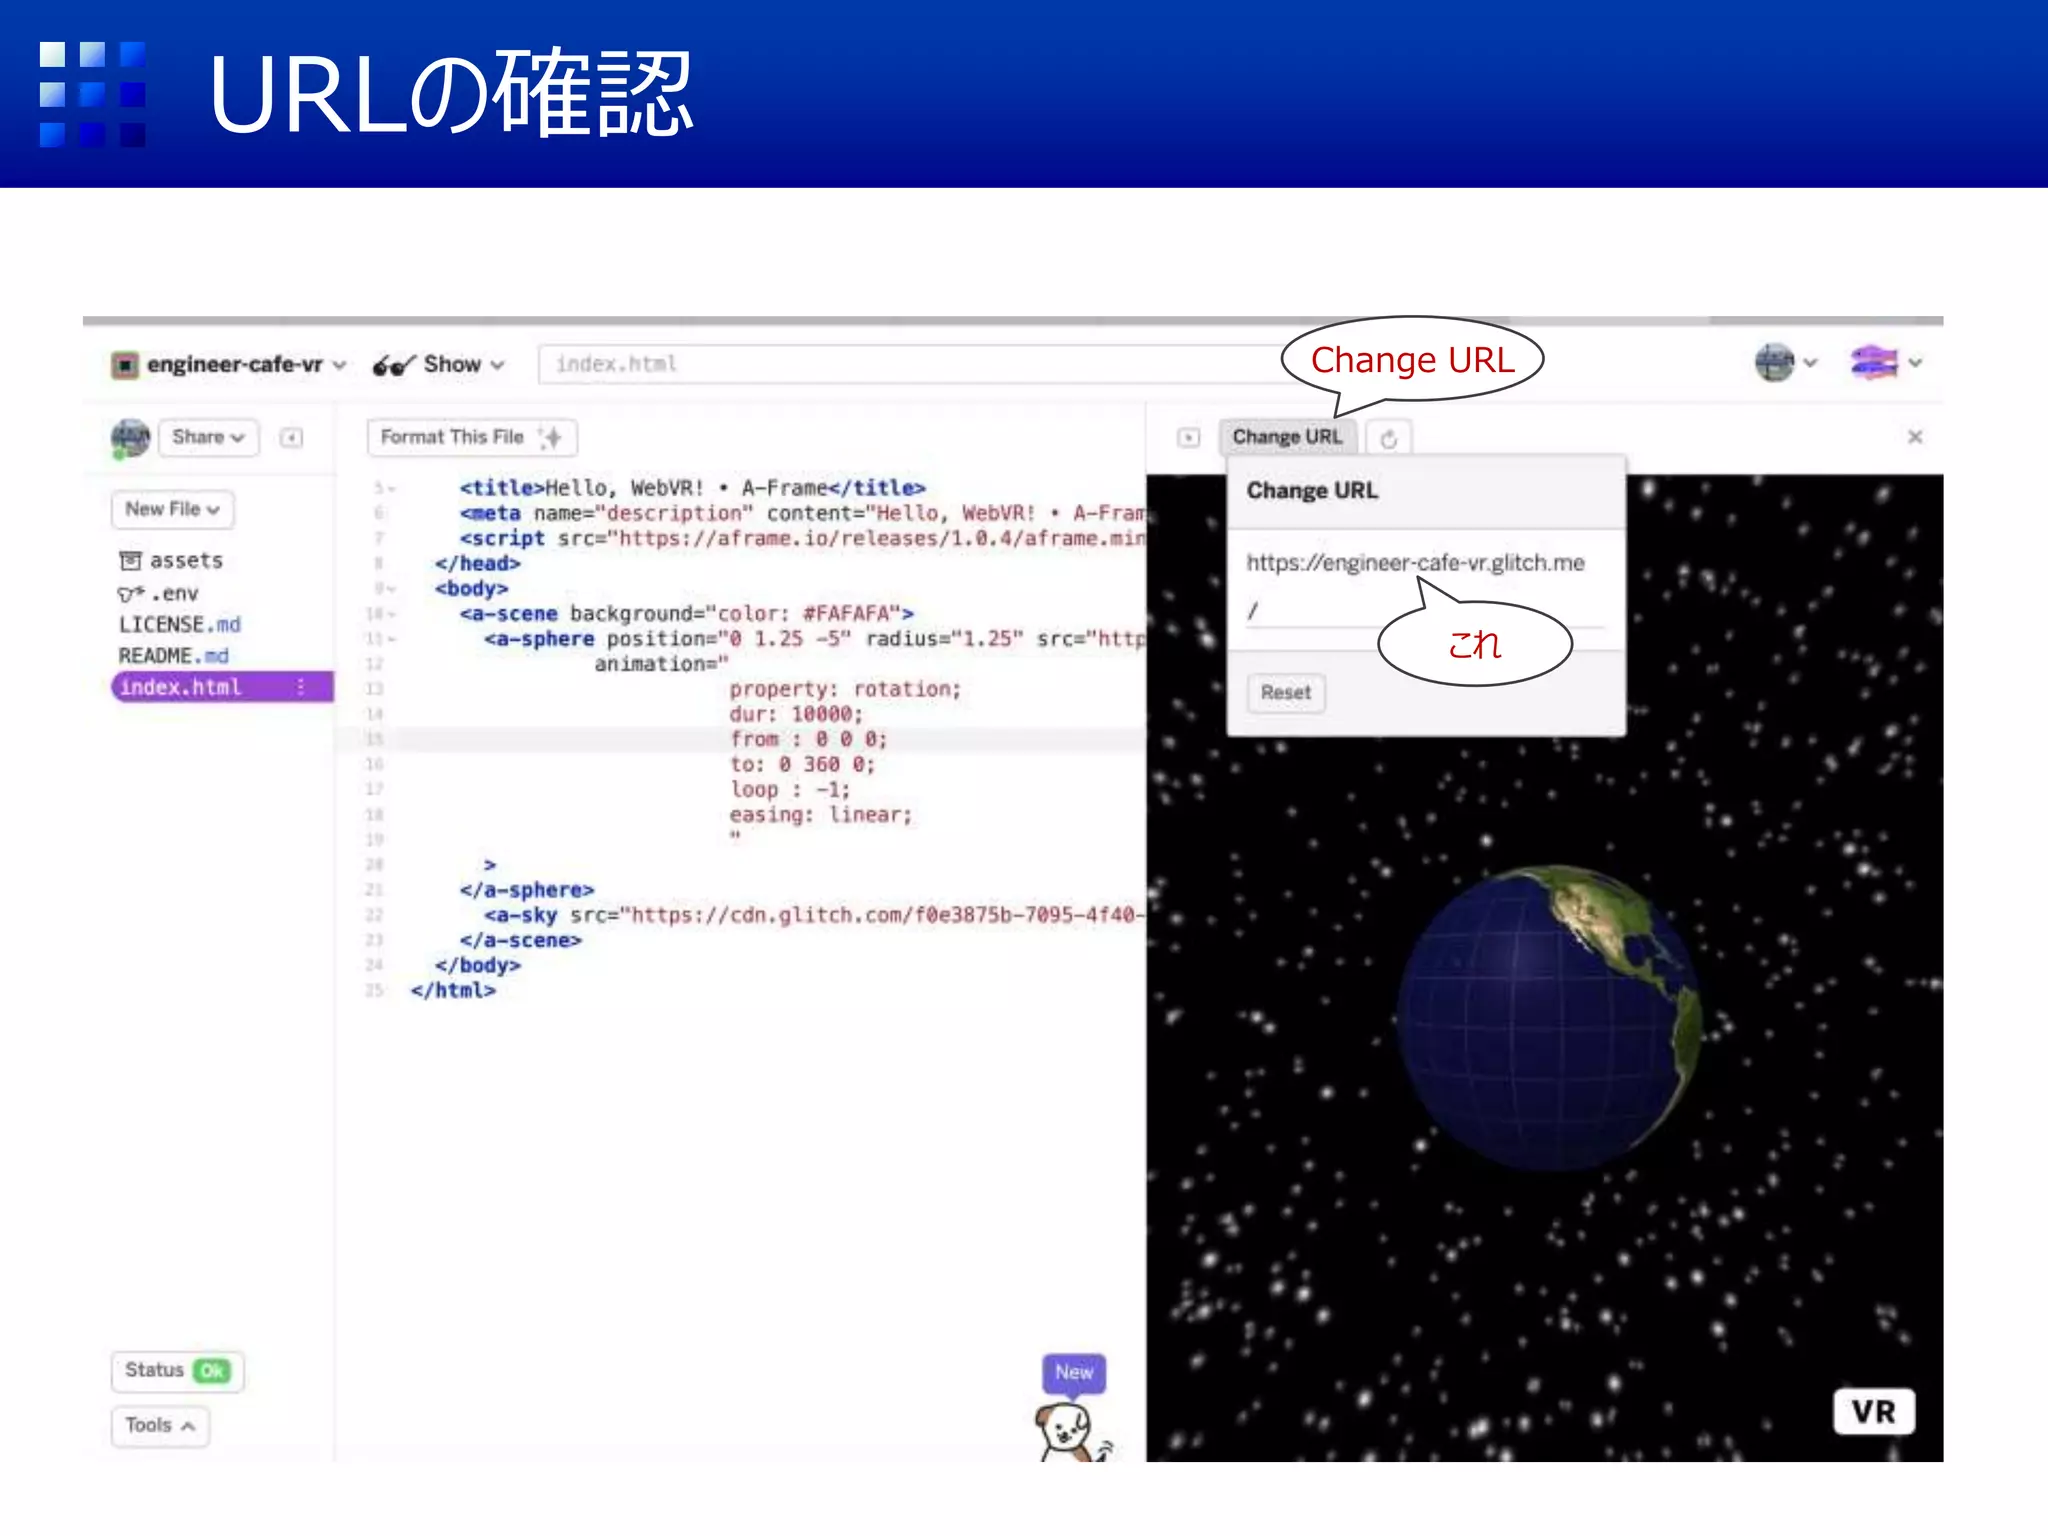Click Format This File button
Screen dimensions: 2048x1536
pyautogui.click(x=471, y=437)
